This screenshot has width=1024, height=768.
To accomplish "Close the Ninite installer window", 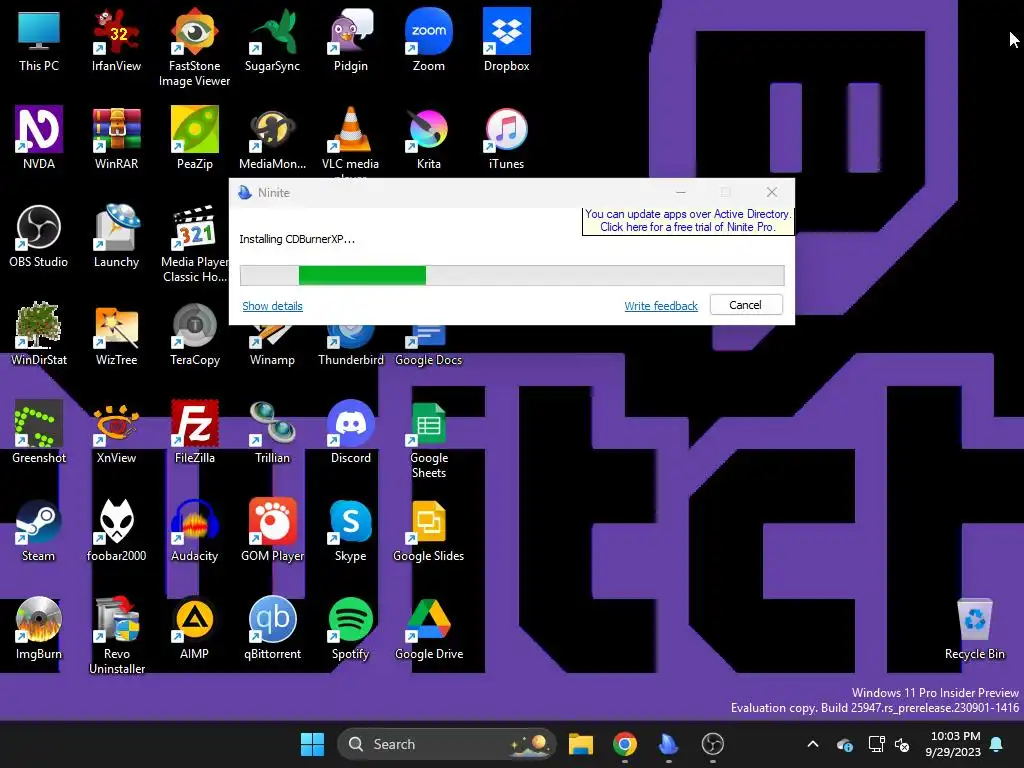I will [772, 193].
